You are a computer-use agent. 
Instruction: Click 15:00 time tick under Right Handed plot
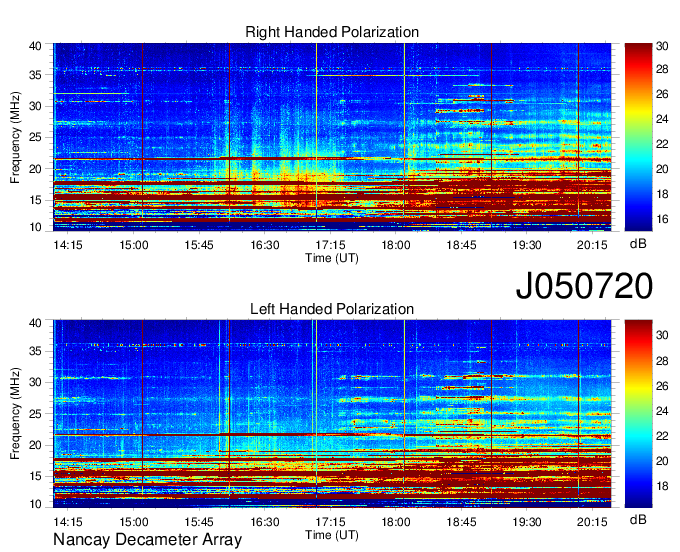(134, 245)
